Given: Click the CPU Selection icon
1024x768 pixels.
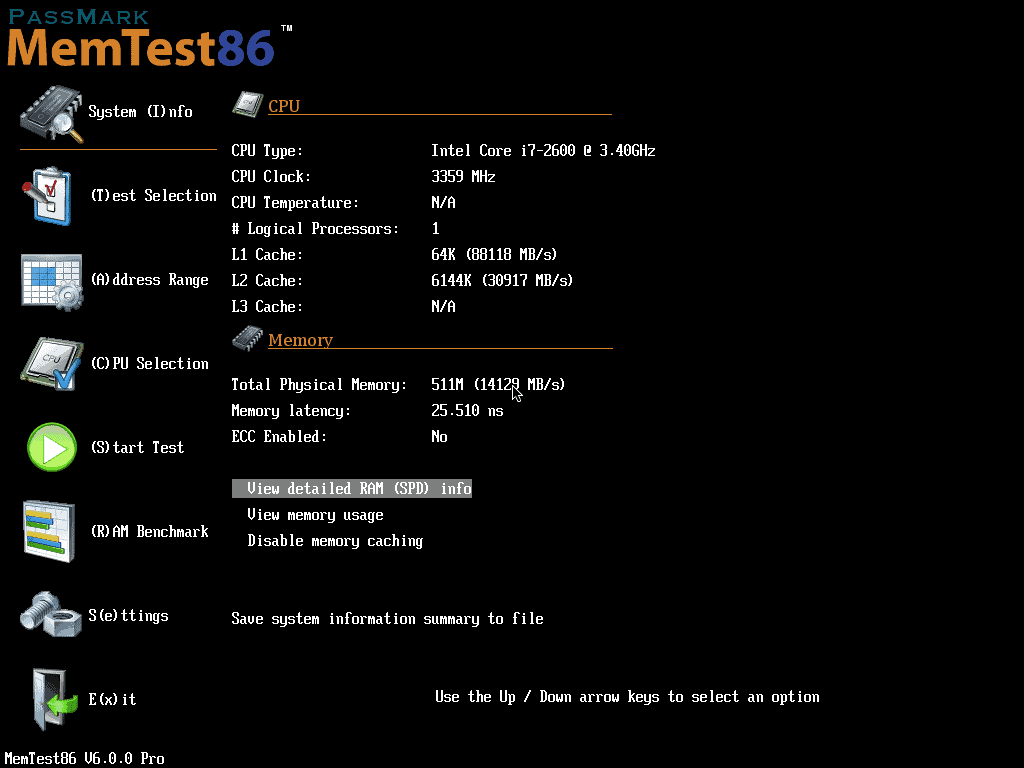Looking at the screenshot, I should (50, 363).
